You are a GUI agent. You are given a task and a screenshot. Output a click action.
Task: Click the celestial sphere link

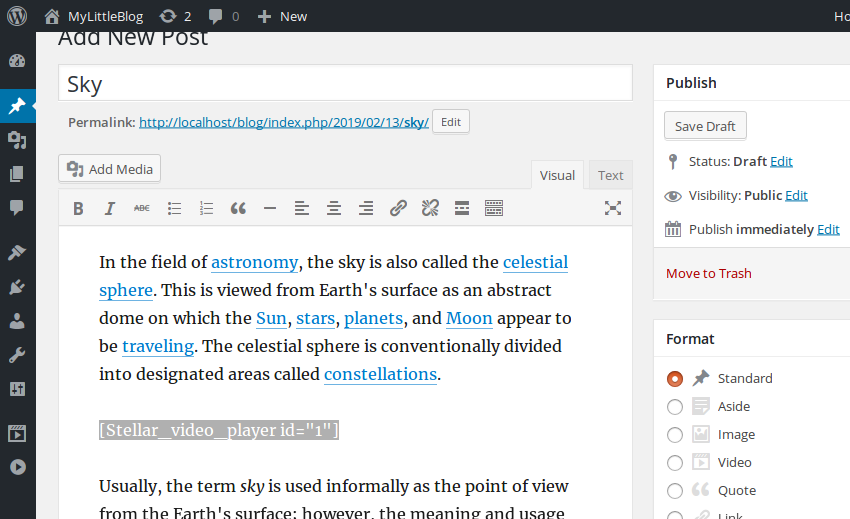click(x=535, y=262)
